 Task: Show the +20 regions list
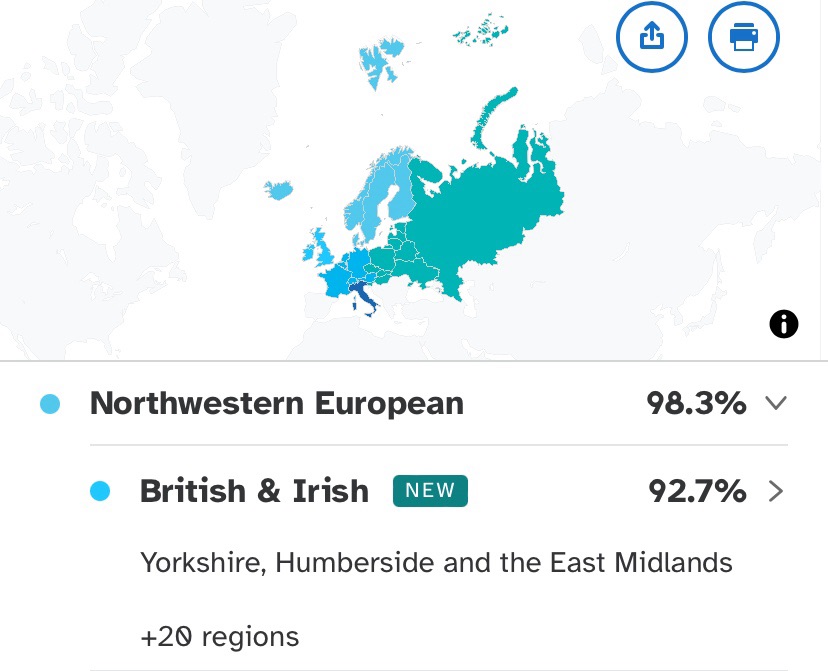tap(220, 636)
